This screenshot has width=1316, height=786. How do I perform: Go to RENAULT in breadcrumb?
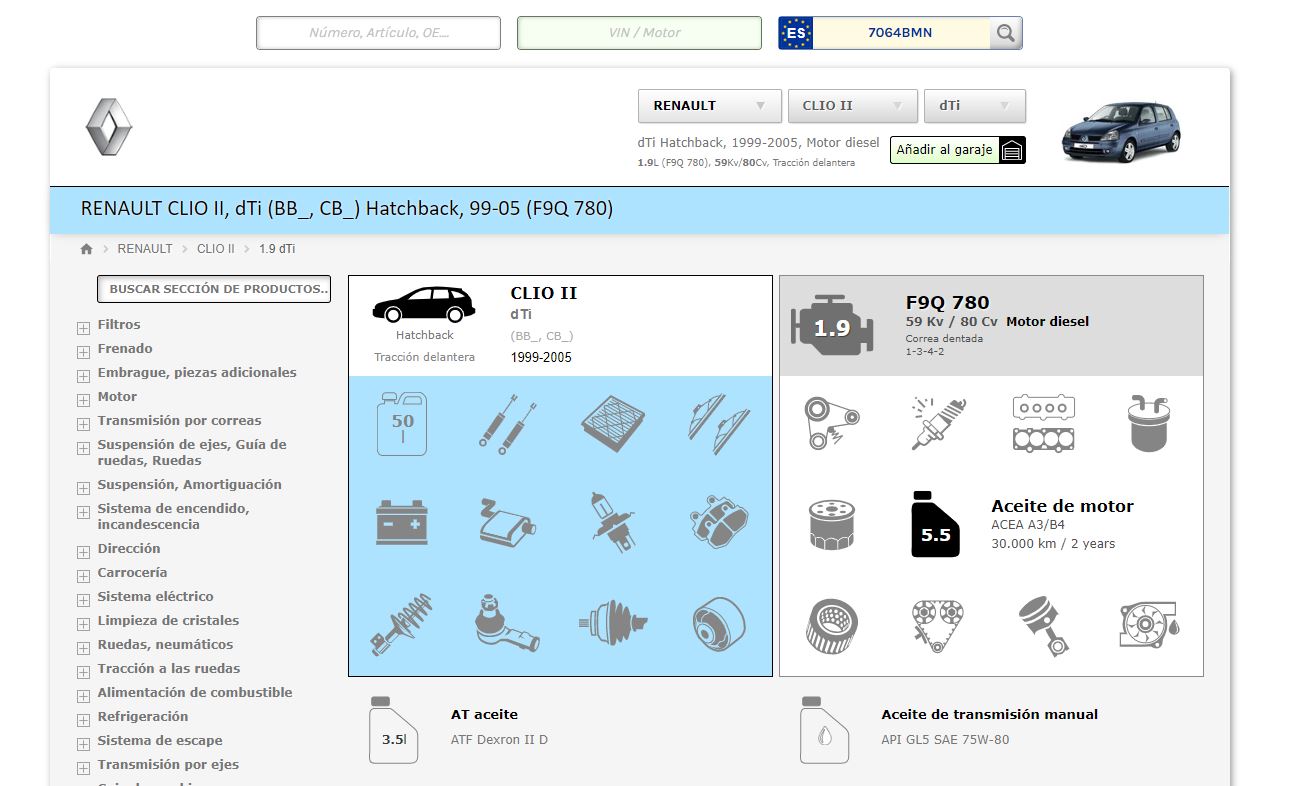(x=145, y=249)
